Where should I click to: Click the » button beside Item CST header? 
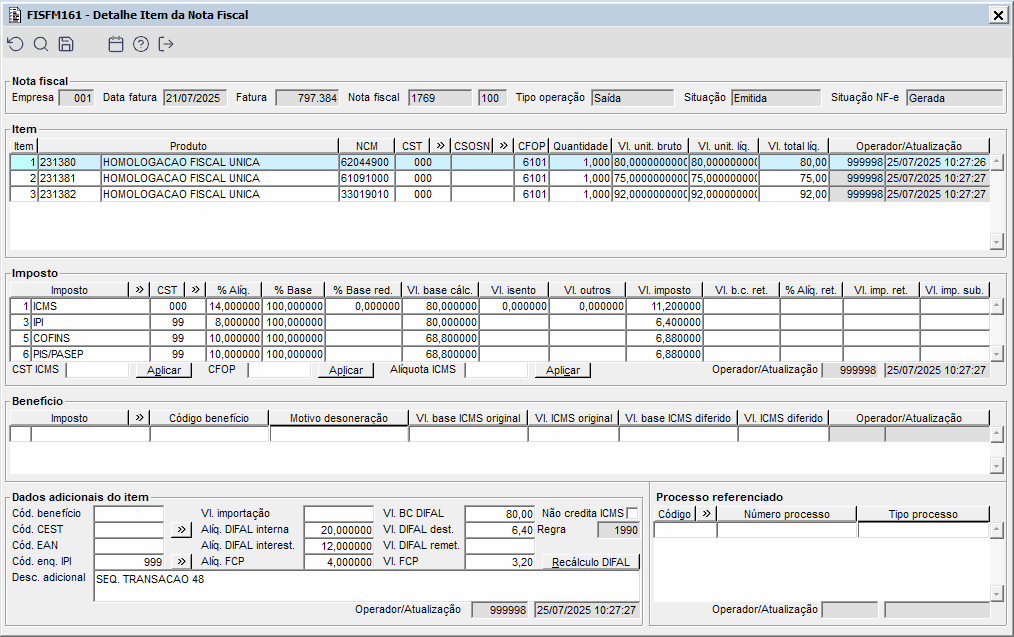tap(440, 146)
